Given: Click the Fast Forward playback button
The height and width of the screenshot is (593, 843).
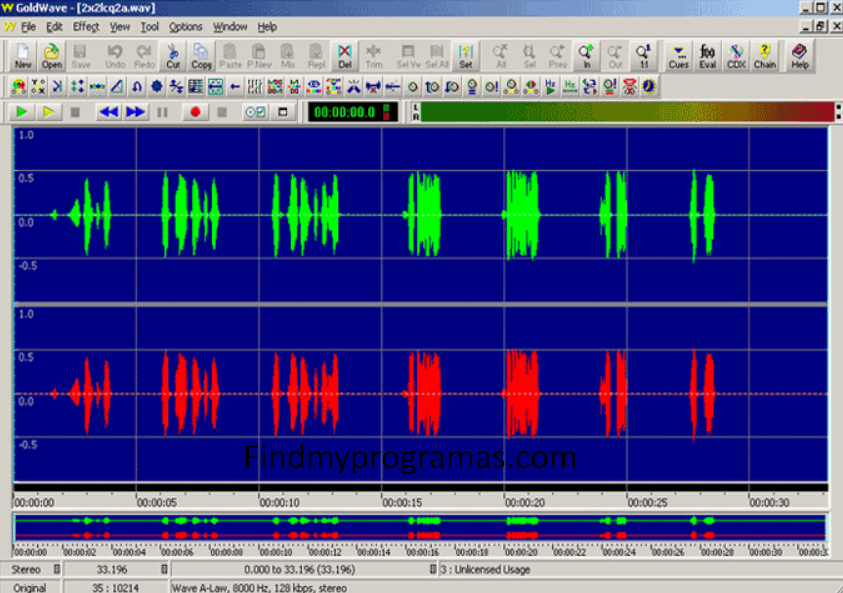Looking at the screenshot, I should [135, 112].
